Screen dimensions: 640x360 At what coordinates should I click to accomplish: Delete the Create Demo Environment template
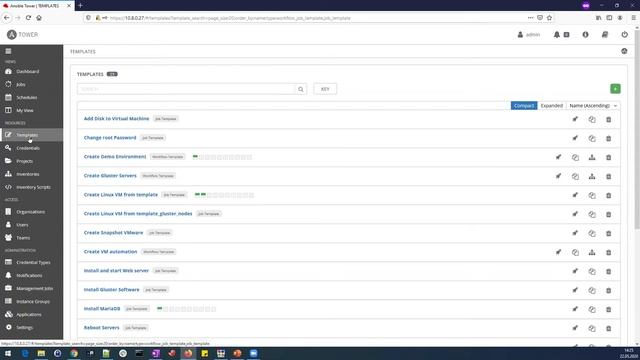click(609, 157)
